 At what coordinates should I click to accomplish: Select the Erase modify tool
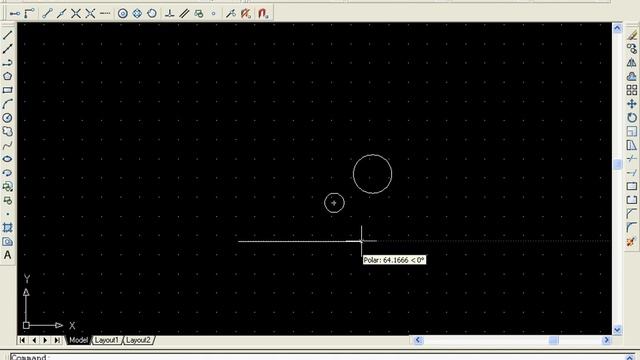[x=632, y=35]
